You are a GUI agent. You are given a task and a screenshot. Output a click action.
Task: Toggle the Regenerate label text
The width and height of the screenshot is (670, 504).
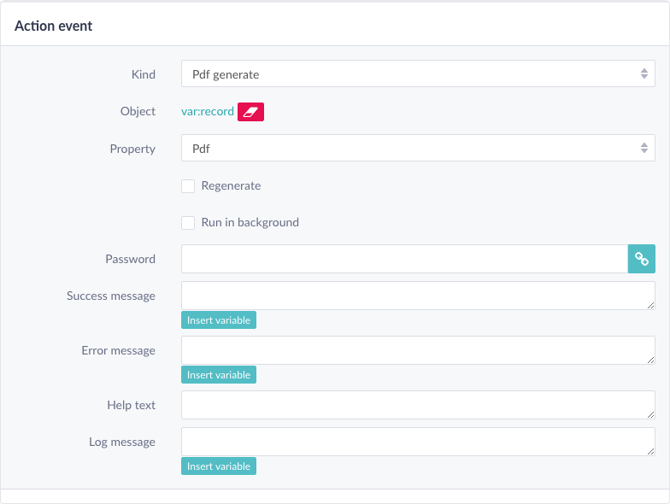click(x=231, y=186)
